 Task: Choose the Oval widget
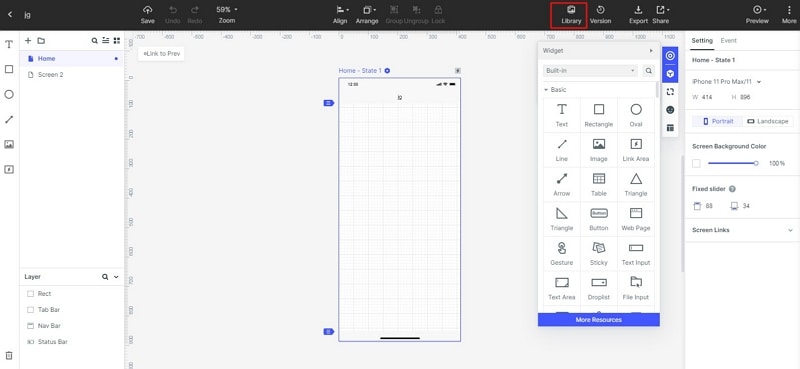636,115
